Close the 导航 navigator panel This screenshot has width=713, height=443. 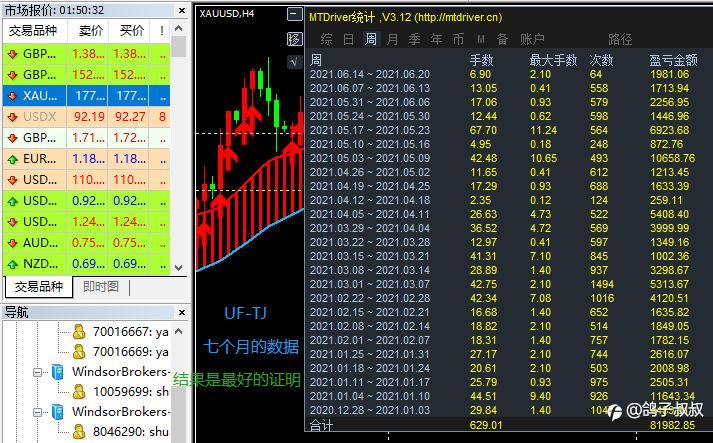click(x=182, y=312)
